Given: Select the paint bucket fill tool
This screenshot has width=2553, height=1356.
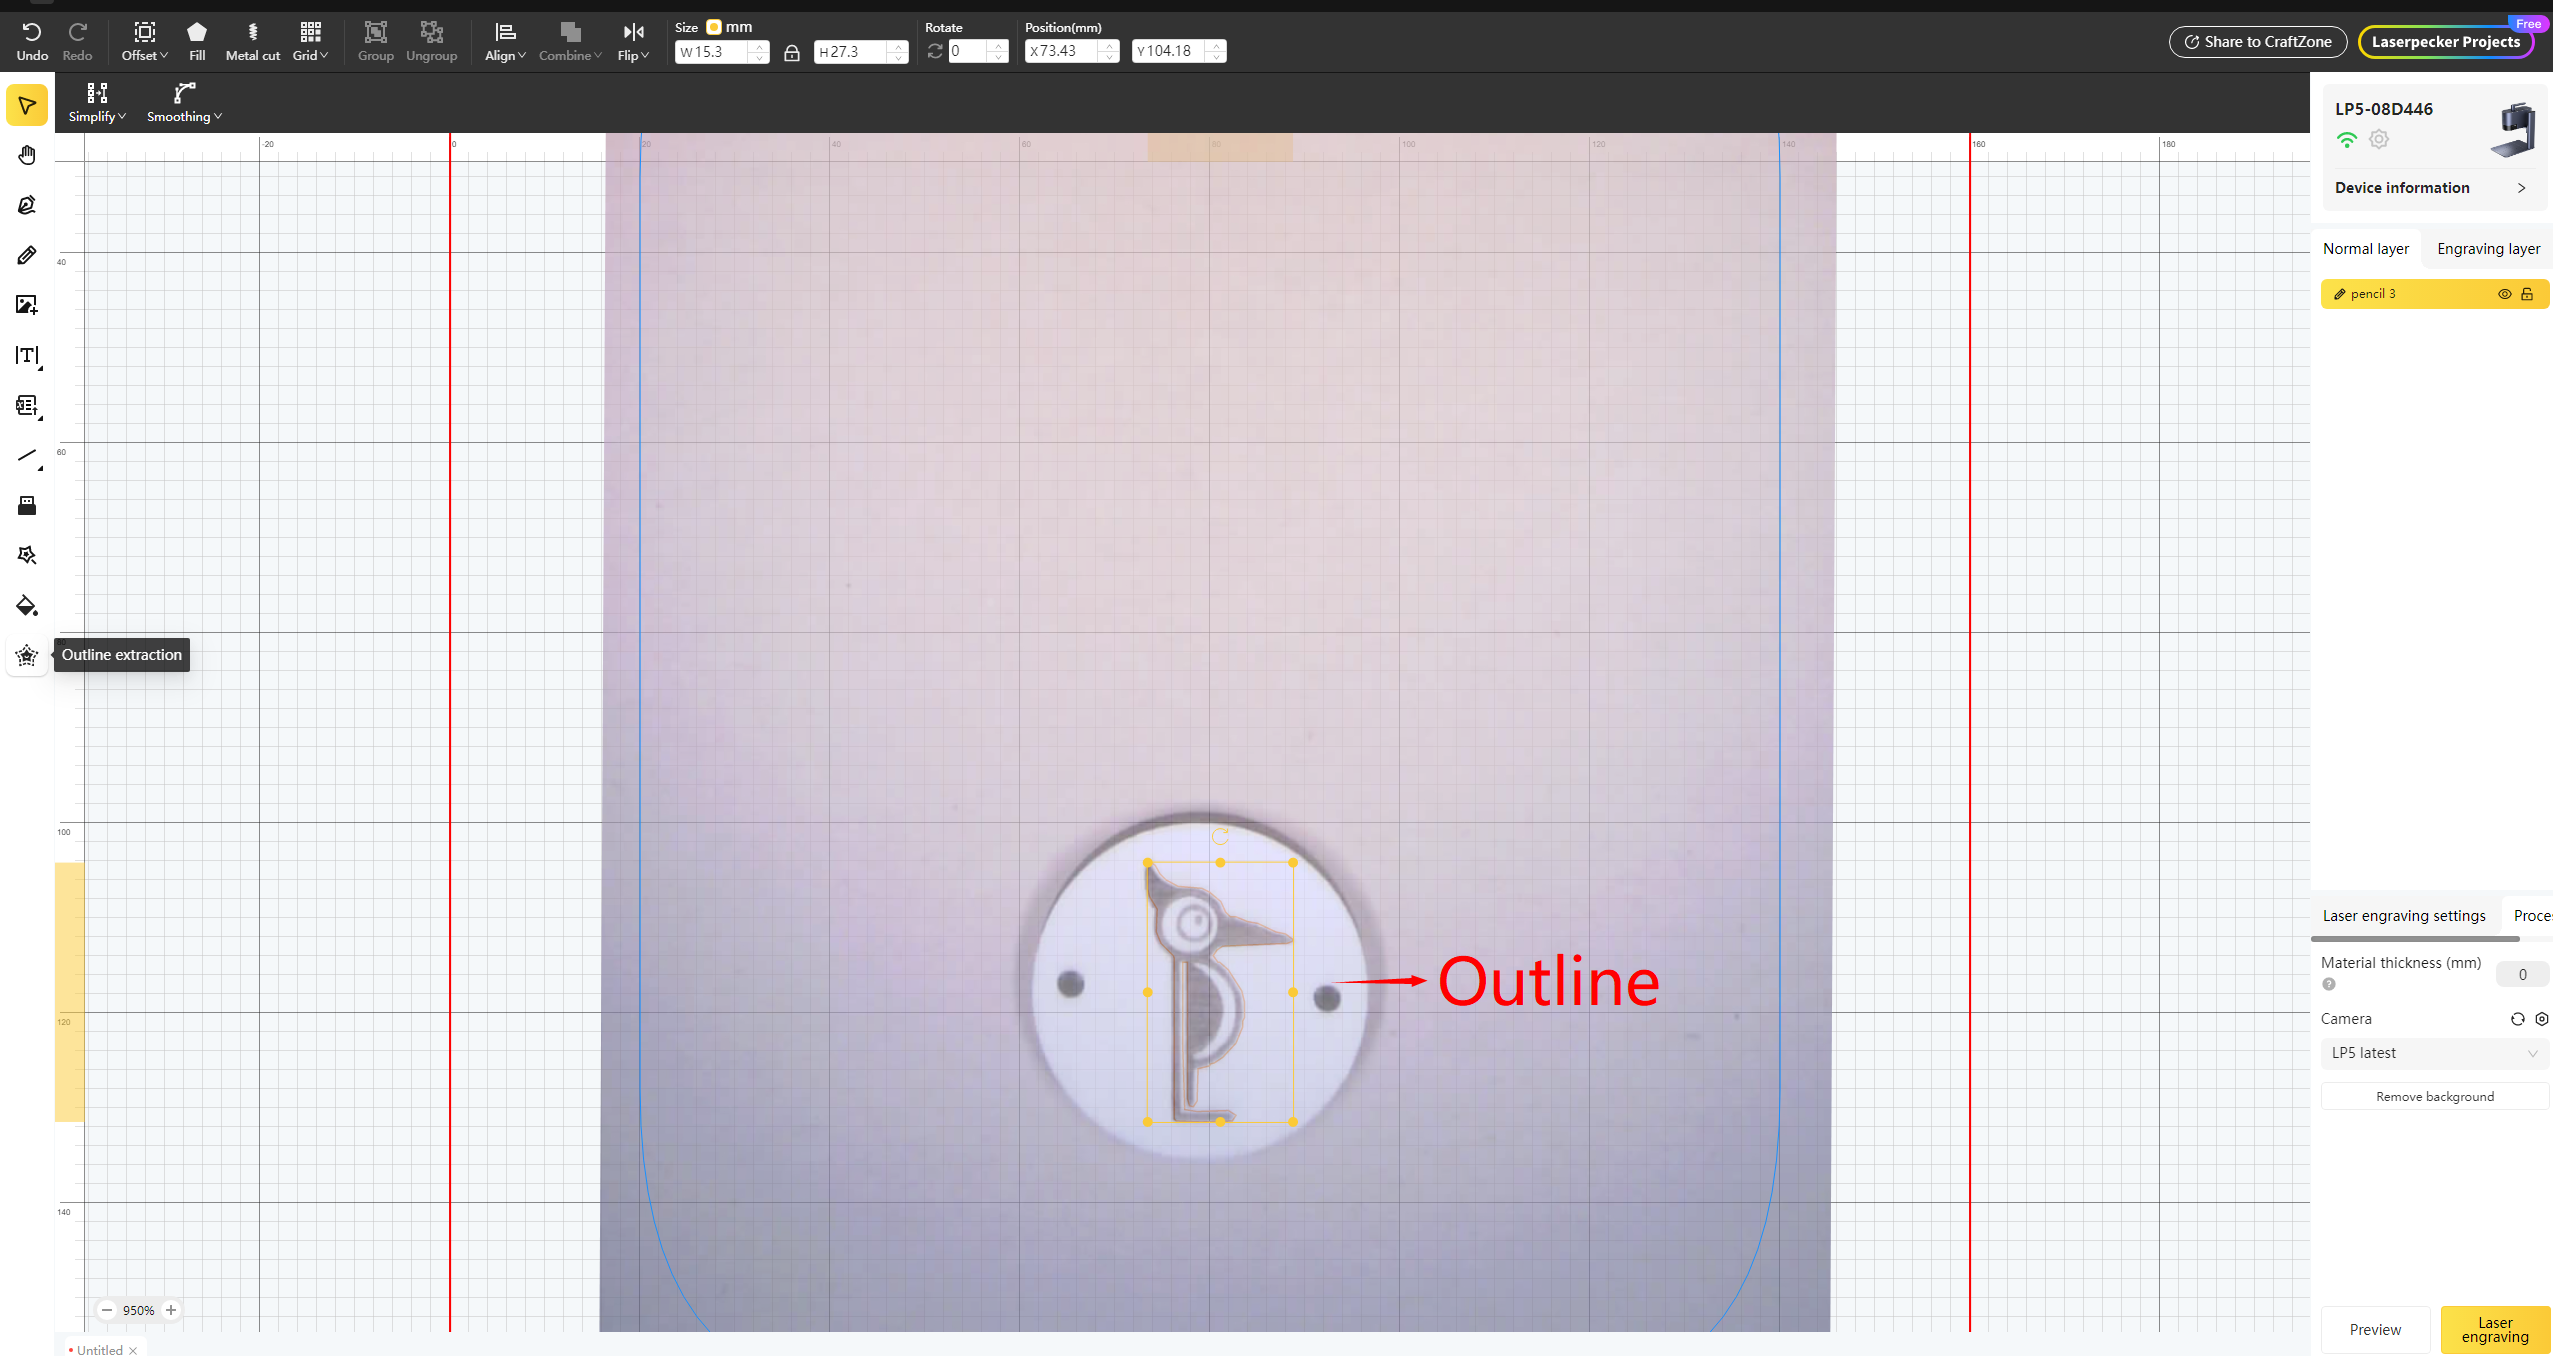Looking at the screenshot, I should 27,606.
